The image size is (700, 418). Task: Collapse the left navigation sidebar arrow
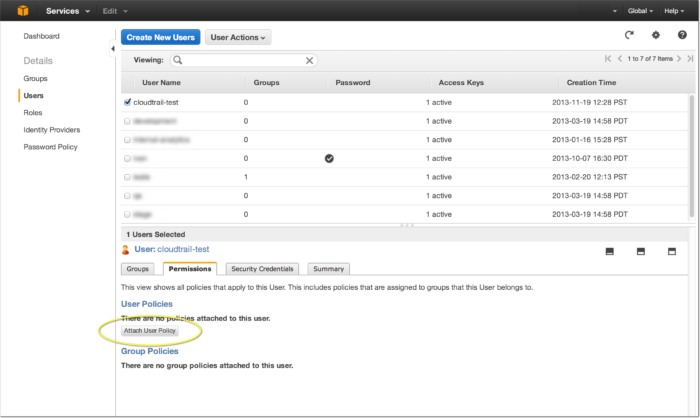click(x=111, y=48)
